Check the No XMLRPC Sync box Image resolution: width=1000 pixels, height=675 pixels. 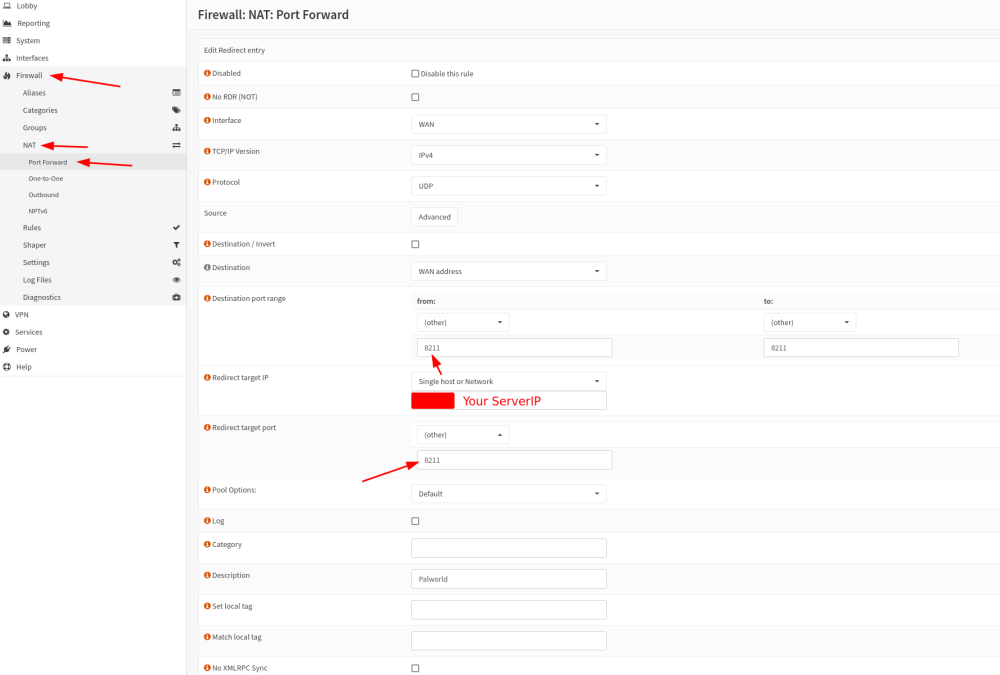click(415, 668)
